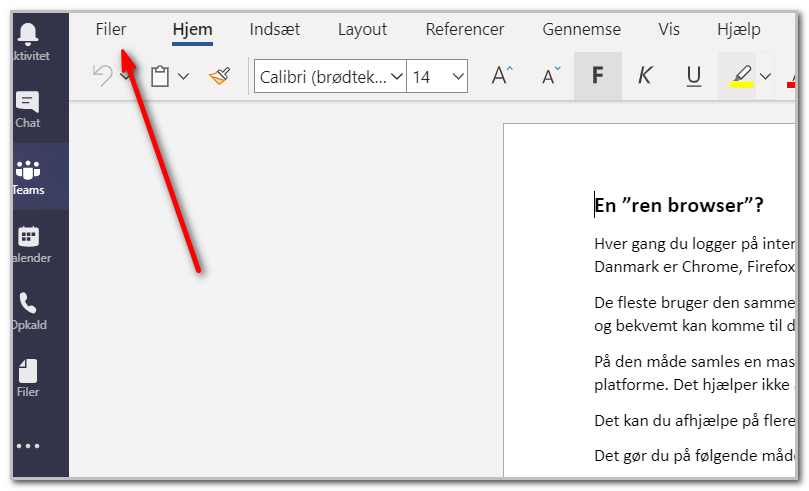Click paragraph starting 'På den måde samles'

point(694,372)
